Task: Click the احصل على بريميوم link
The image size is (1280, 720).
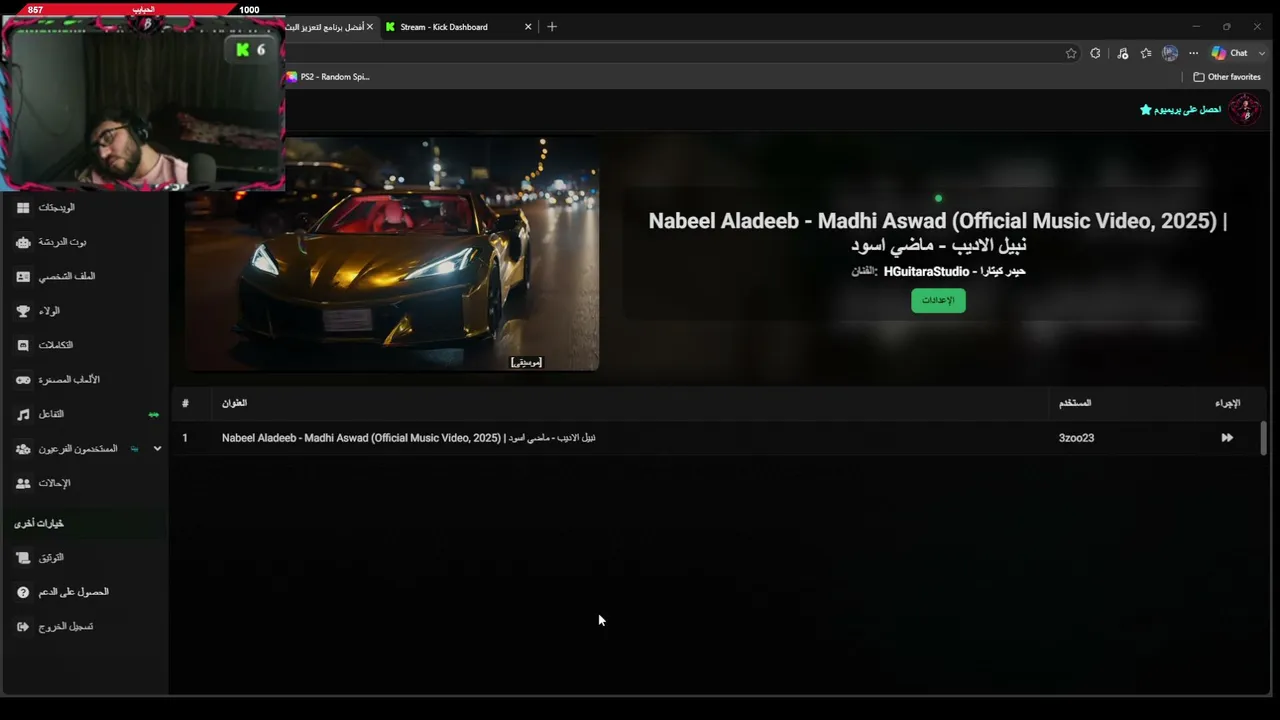Action: pyautogui.click(x=1188, y=110)
